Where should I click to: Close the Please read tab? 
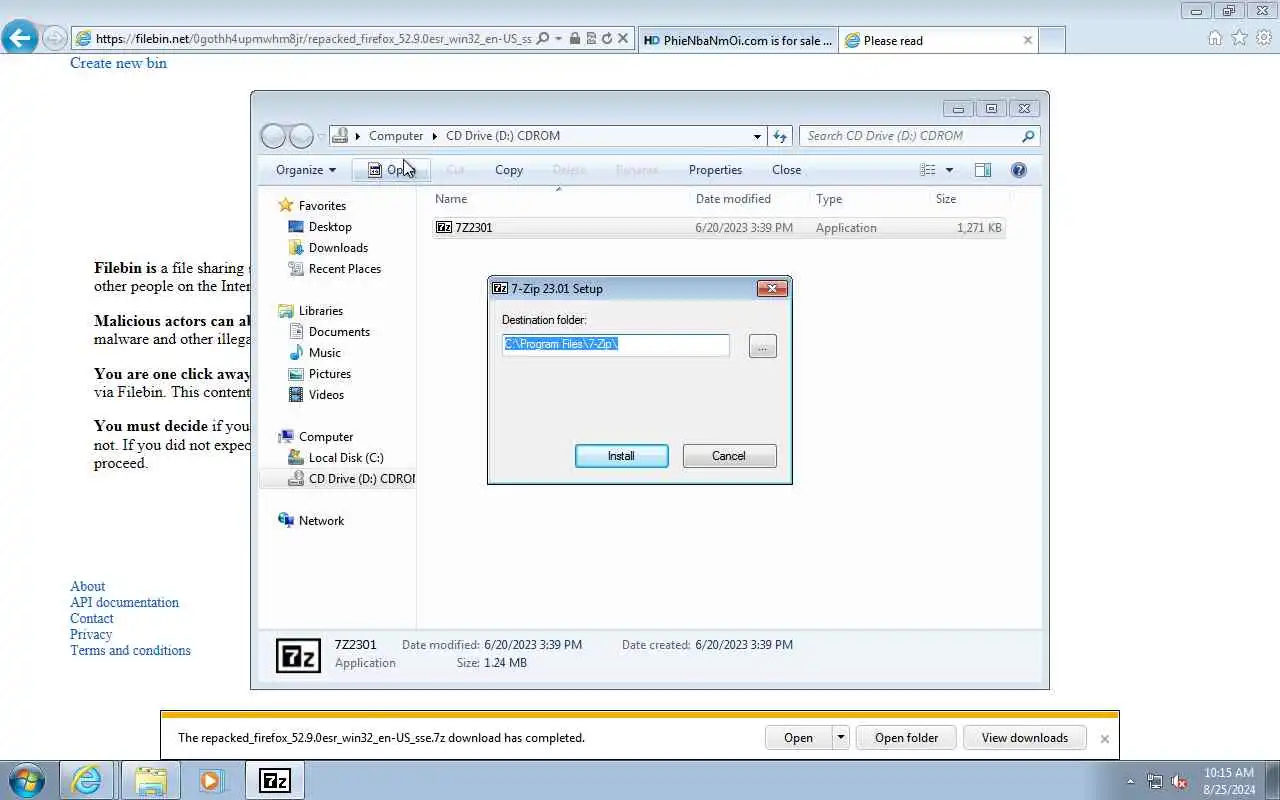(x=1027, y=40)
